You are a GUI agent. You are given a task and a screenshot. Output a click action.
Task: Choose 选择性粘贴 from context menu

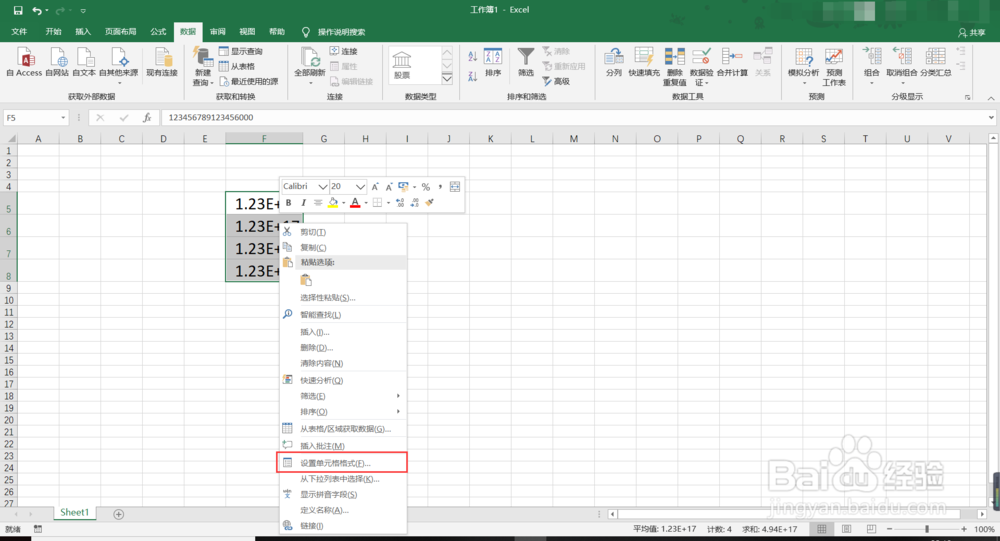pos(342,297)
